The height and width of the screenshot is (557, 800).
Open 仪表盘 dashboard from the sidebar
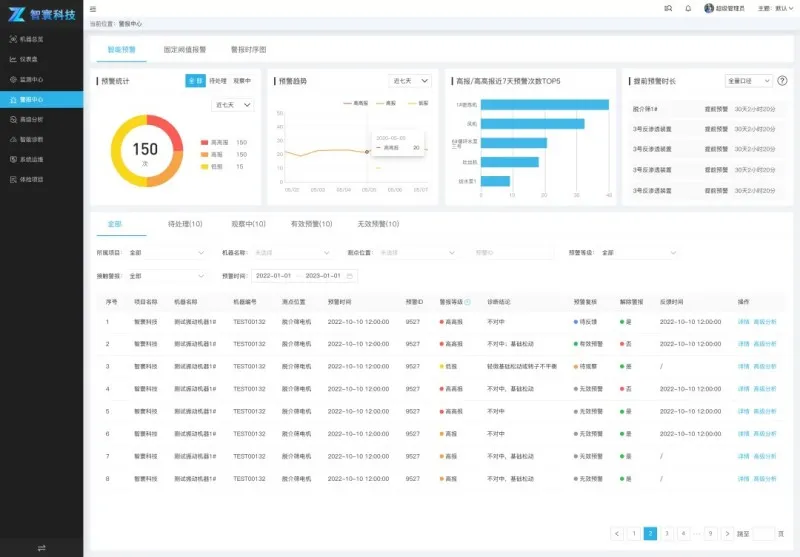click(31, 59)
